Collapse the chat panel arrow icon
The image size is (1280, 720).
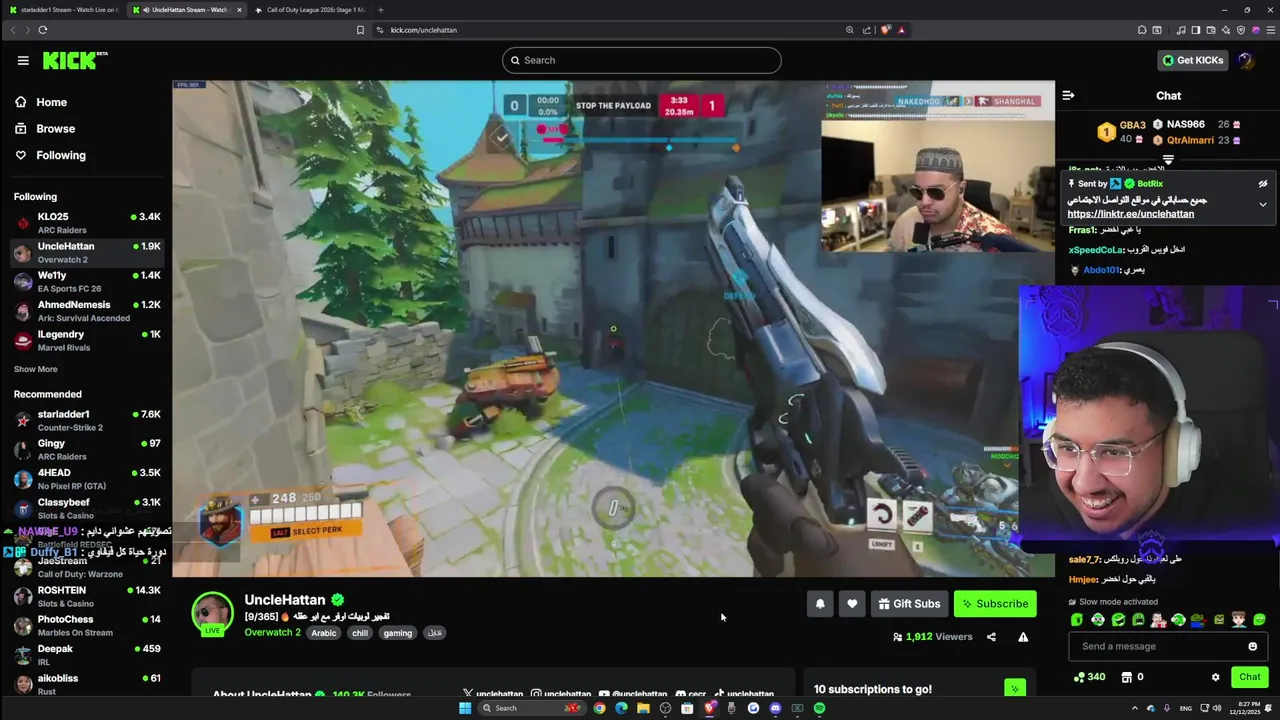click(1068, 96)
